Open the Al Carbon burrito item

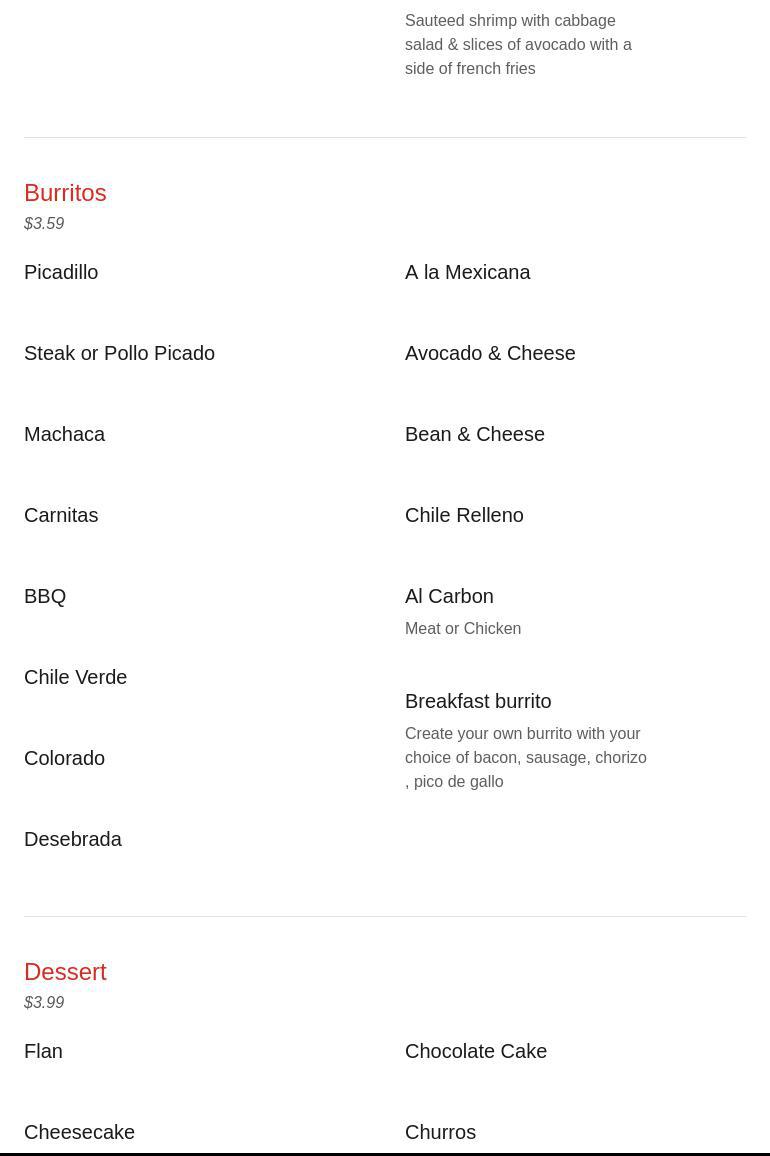449,596
